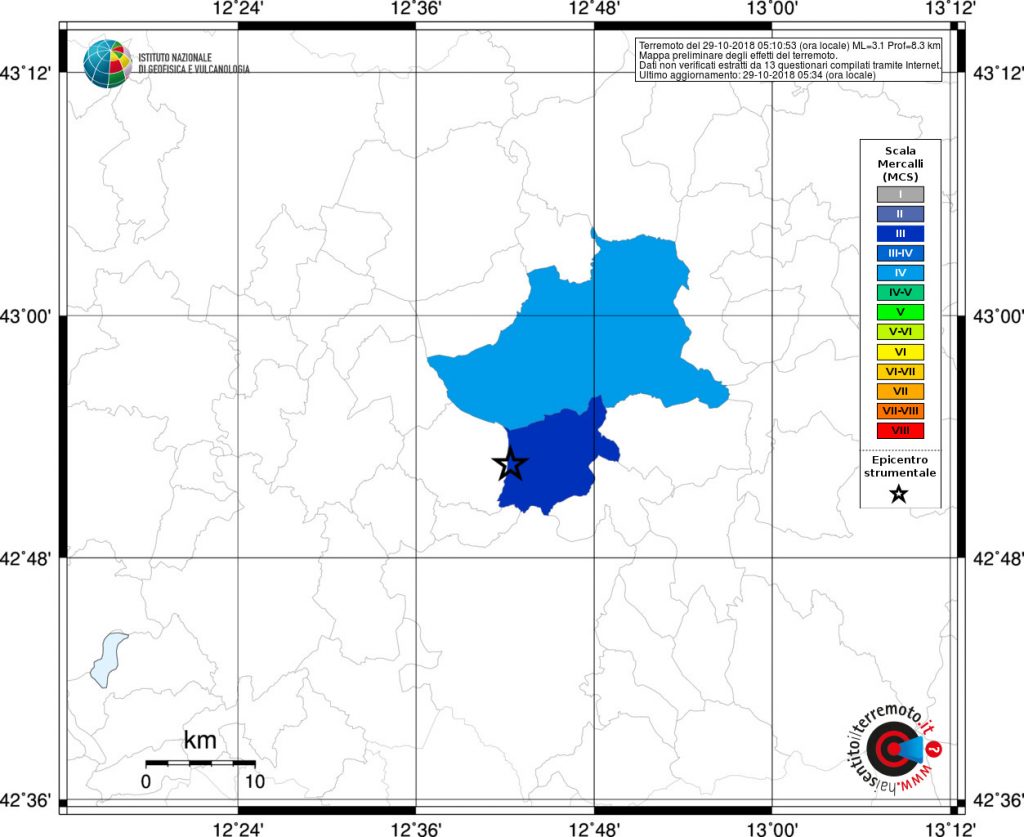Select the grey intensity I legend swatch
The width and height of the screenshot is (1024, 837).
899,194
